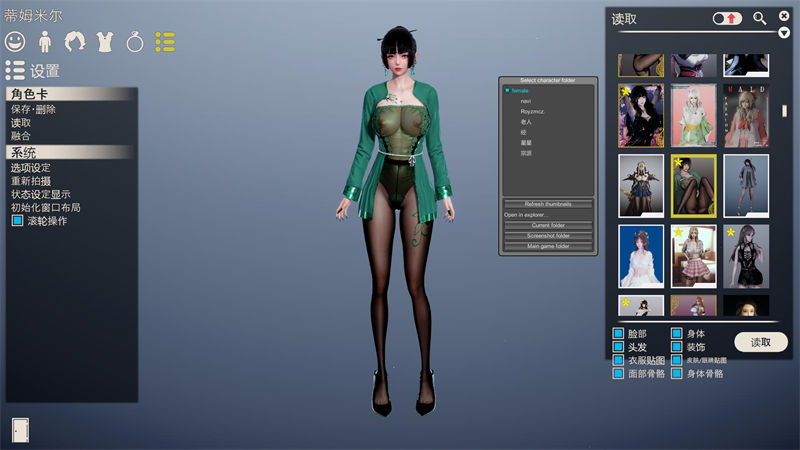Open the hair editing icon
Viewport: 800px width, 450px height.
(75, 42)
